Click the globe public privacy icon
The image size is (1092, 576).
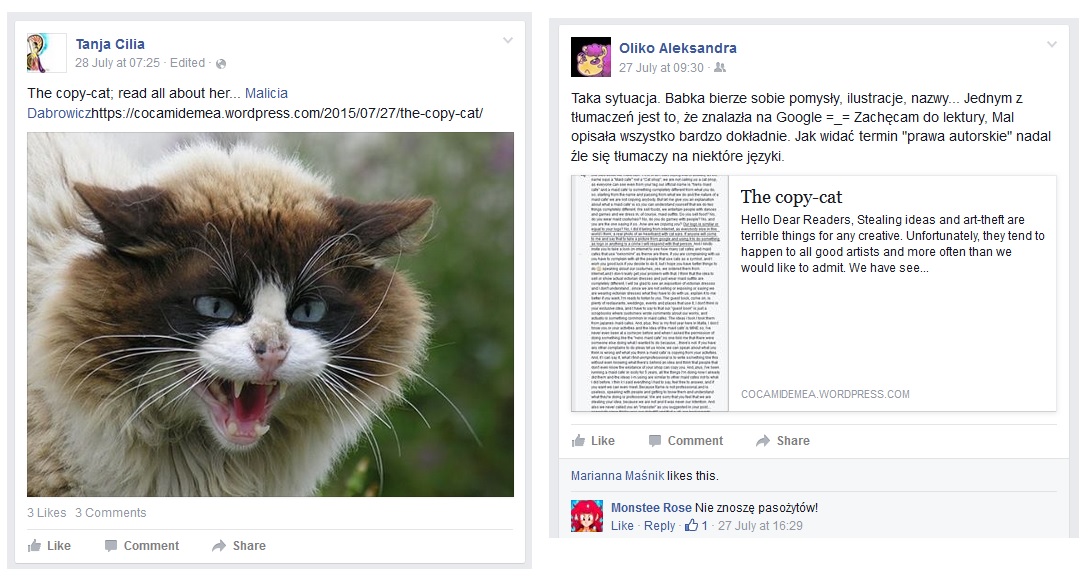(x=221, y=64)
